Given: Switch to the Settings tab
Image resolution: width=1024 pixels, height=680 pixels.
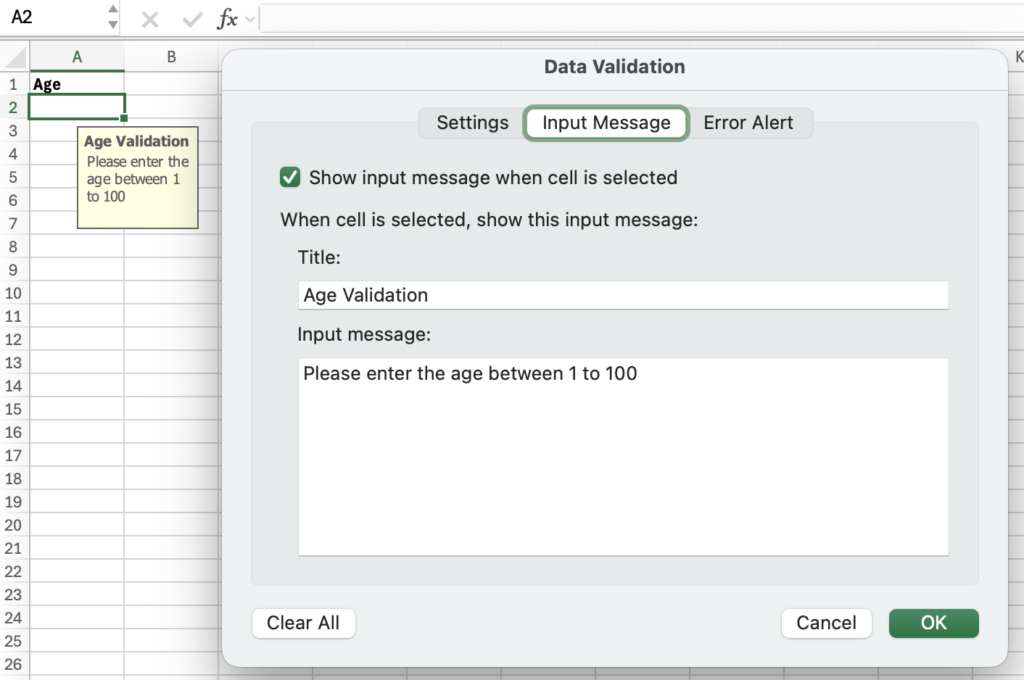Looking at the screenshot, I should tap(472, 123).
